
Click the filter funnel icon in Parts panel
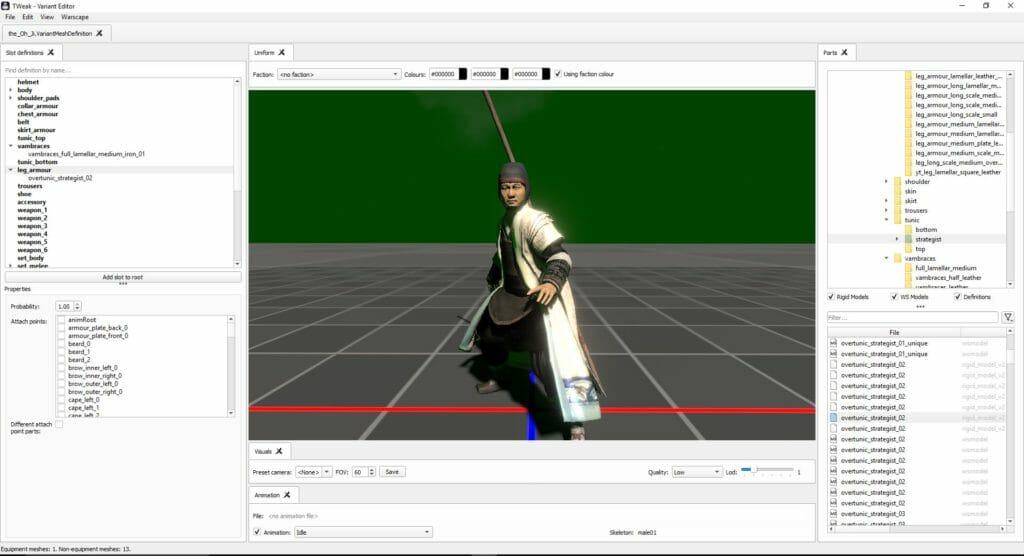[x=1008, y=317]
